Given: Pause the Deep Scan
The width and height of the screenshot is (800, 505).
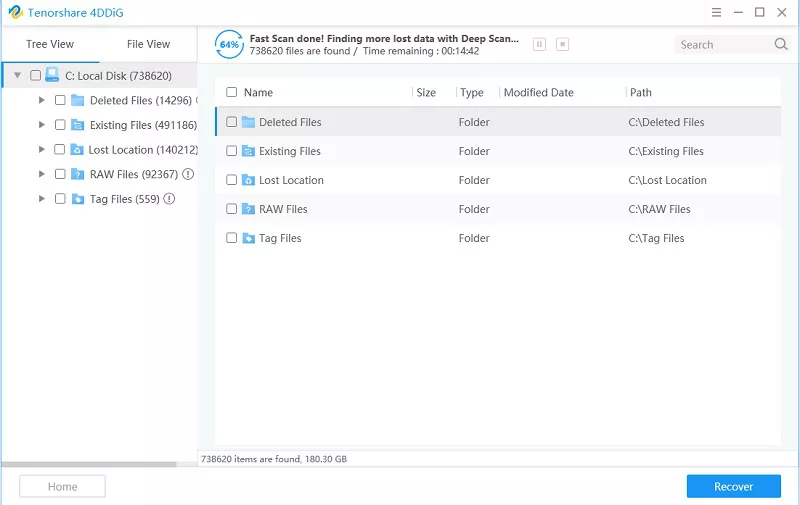Looking at the screenshot, I should [539, 44].
